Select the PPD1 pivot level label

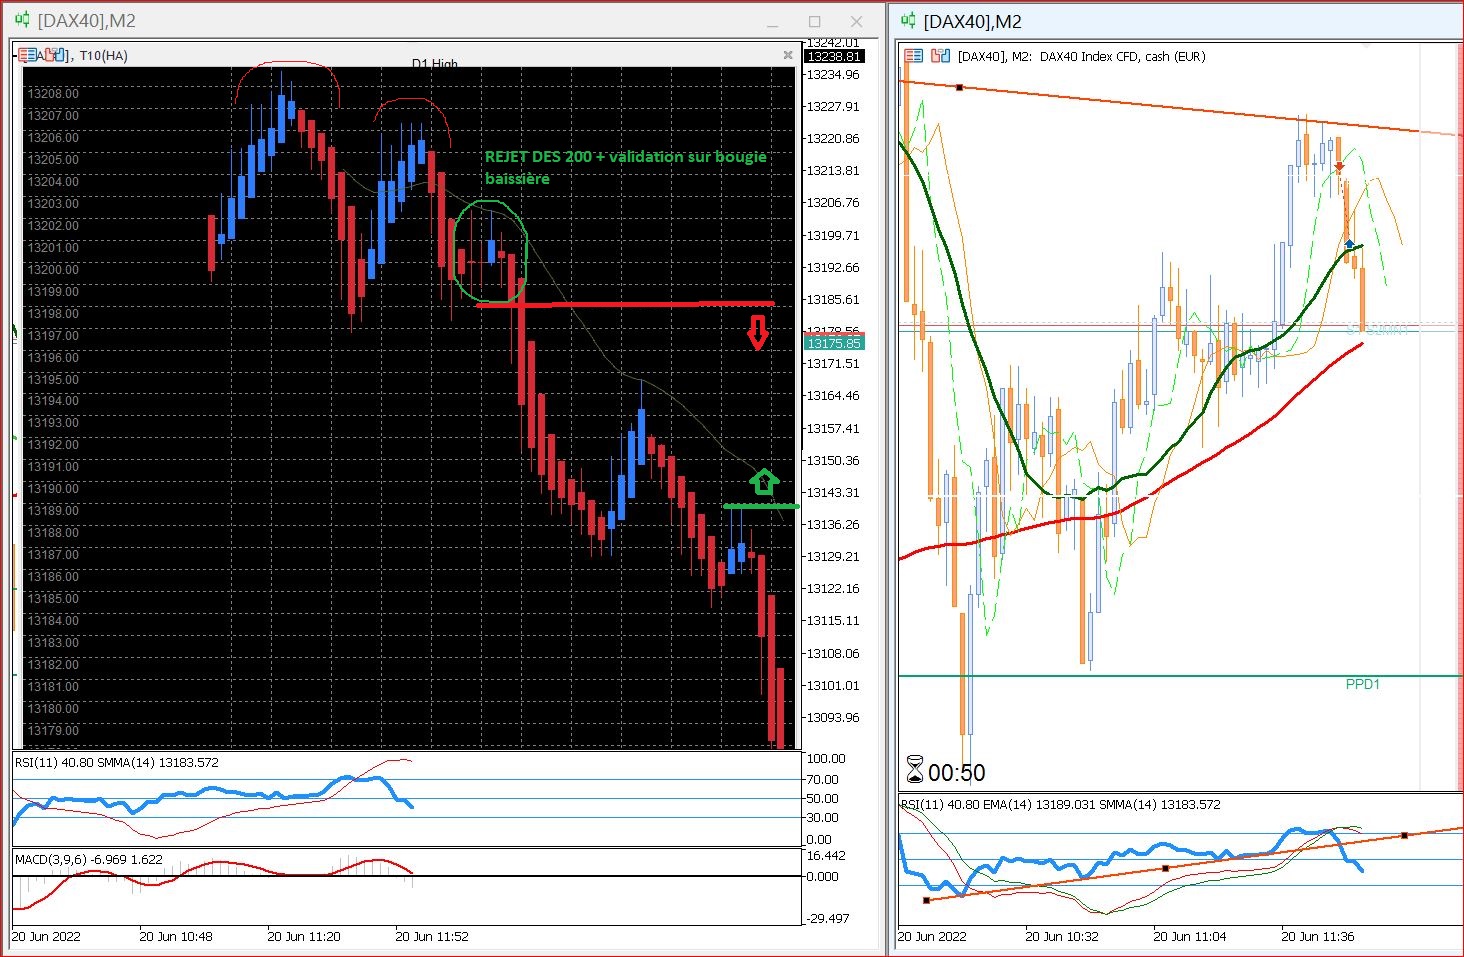point(1362,684)
